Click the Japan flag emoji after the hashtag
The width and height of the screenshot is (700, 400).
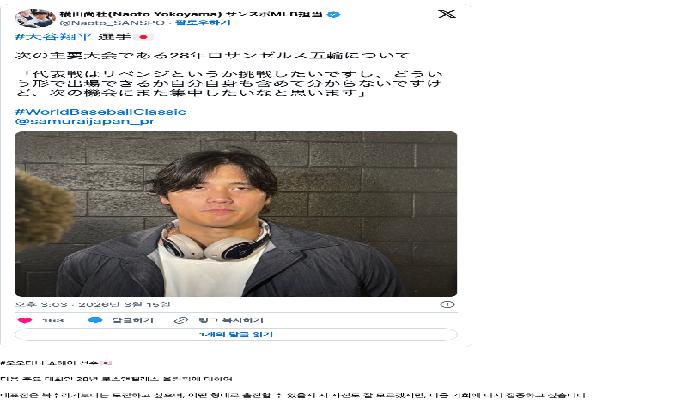click(143, 37)
